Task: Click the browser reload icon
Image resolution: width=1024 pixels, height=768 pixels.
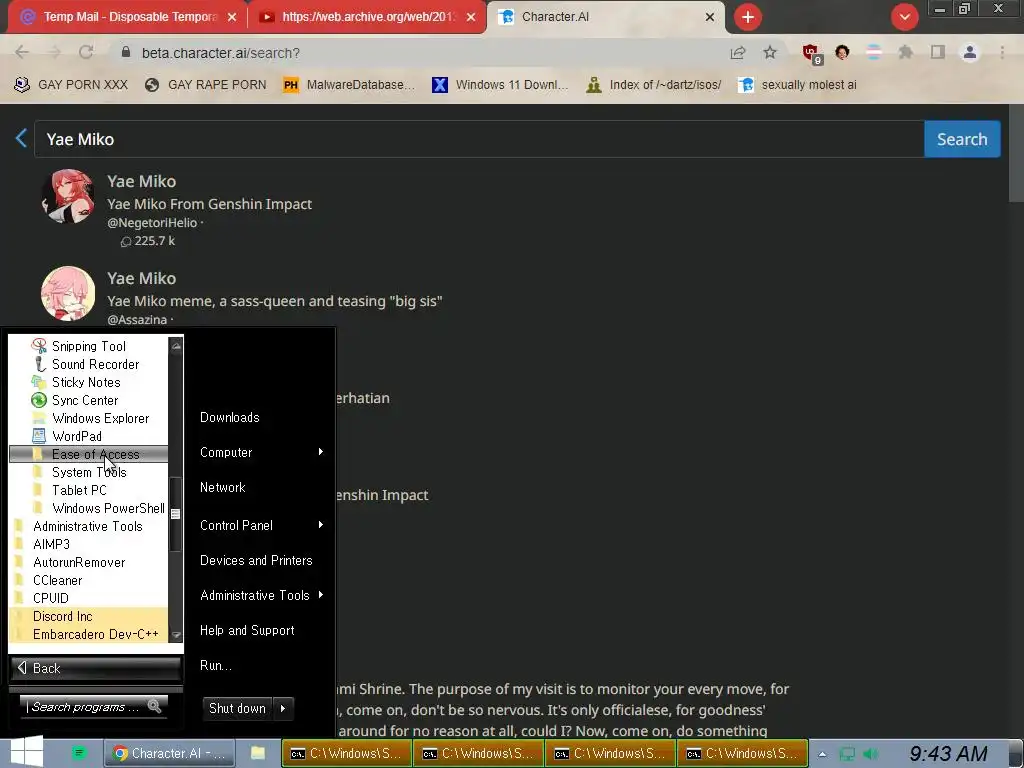Action: click(86, 52)
